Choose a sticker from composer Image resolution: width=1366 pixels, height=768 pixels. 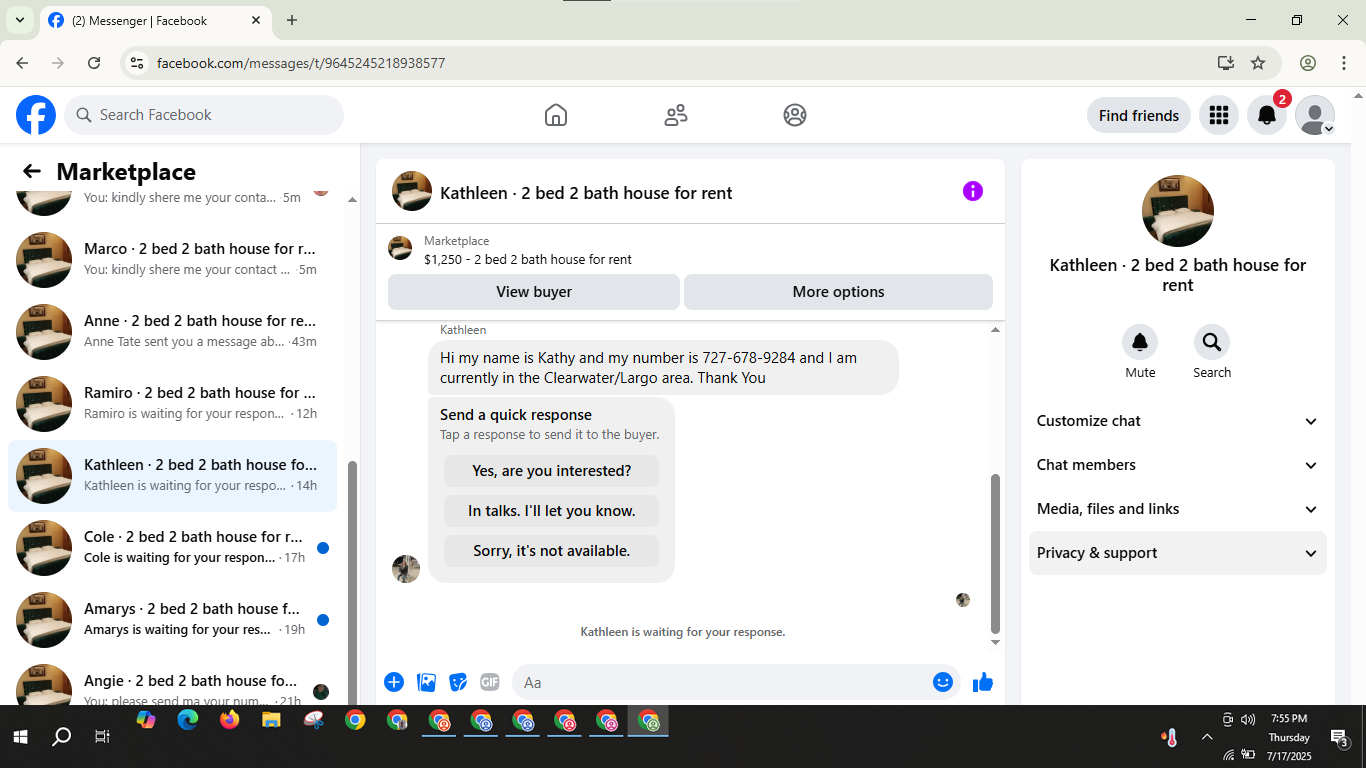coord(458,682)
